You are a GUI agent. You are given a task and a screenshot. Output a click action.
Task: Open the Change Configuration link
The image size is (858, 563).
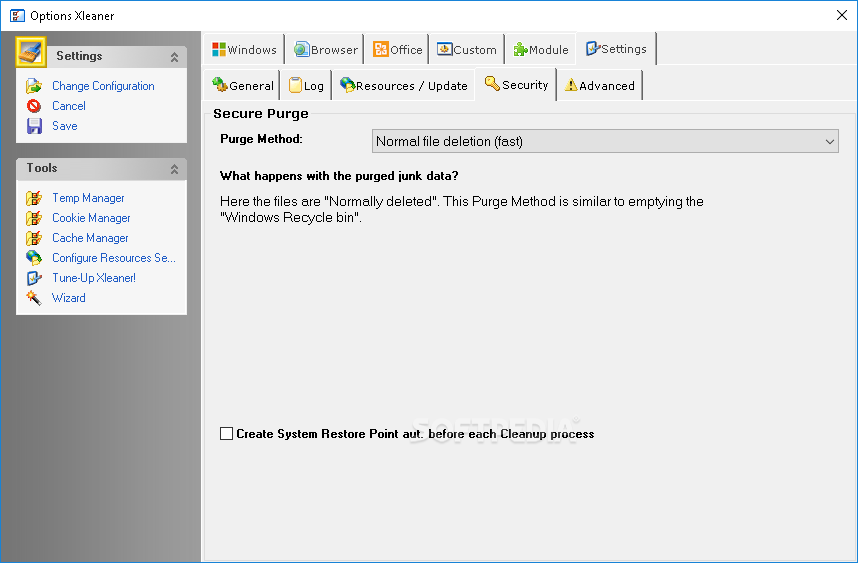coord(103,86)
